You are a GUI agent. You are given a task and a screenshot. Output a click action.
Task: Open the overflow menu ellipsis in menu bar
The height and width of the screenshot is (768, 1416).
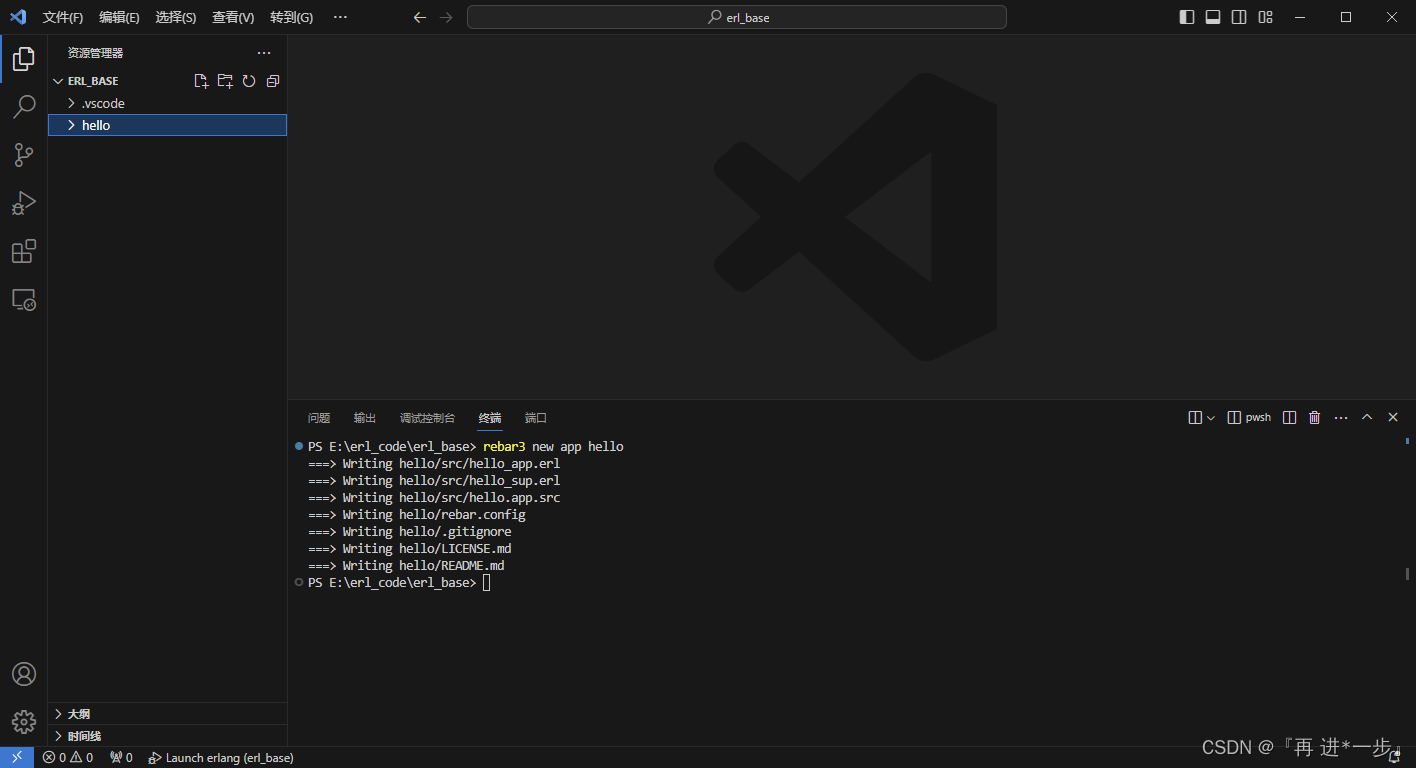pos(340,18)
